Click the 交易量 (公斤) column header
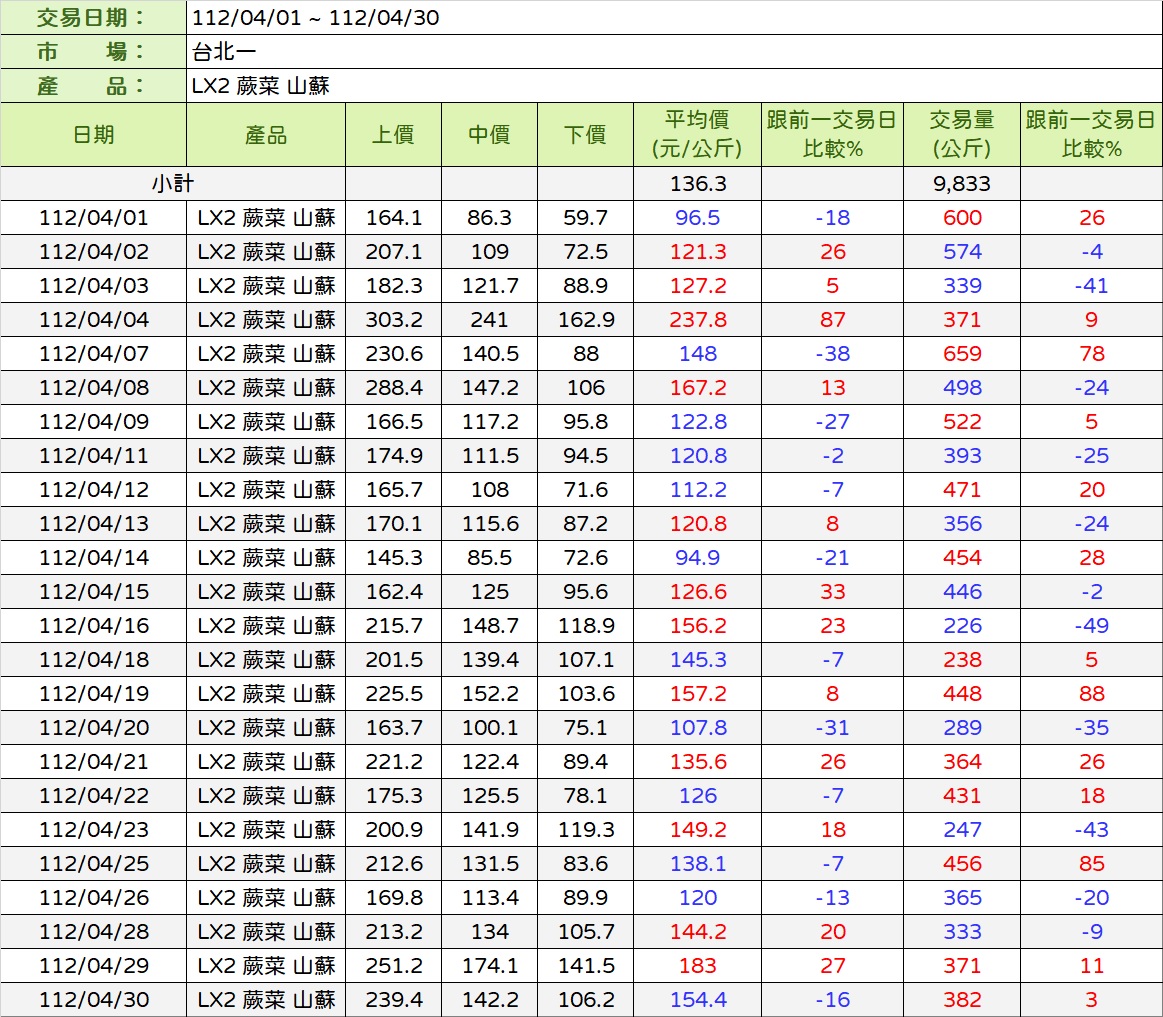The width and height of the screenshot is (1163, 1017). [961, 135]
